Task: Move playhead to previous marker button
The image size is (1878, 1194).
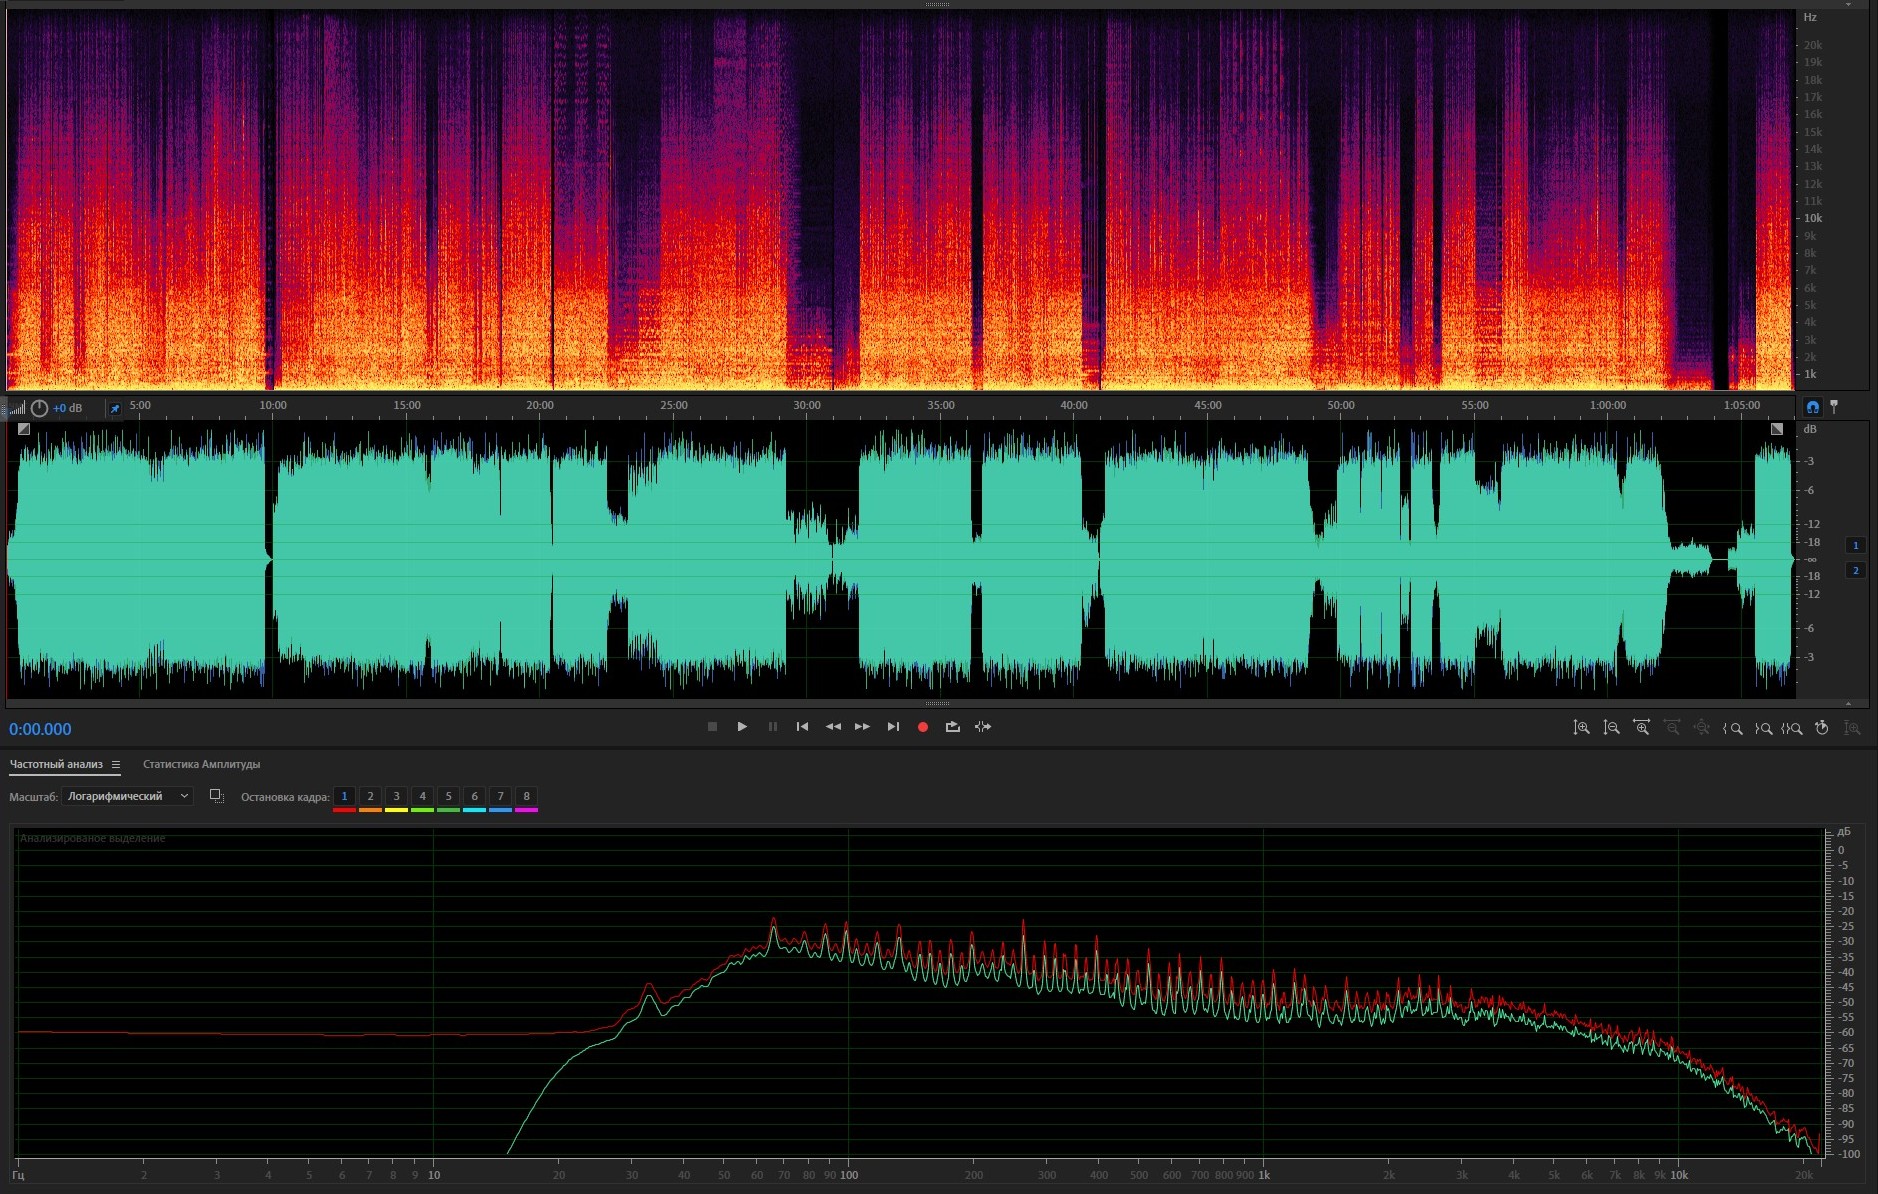Action: click(802, 727)
